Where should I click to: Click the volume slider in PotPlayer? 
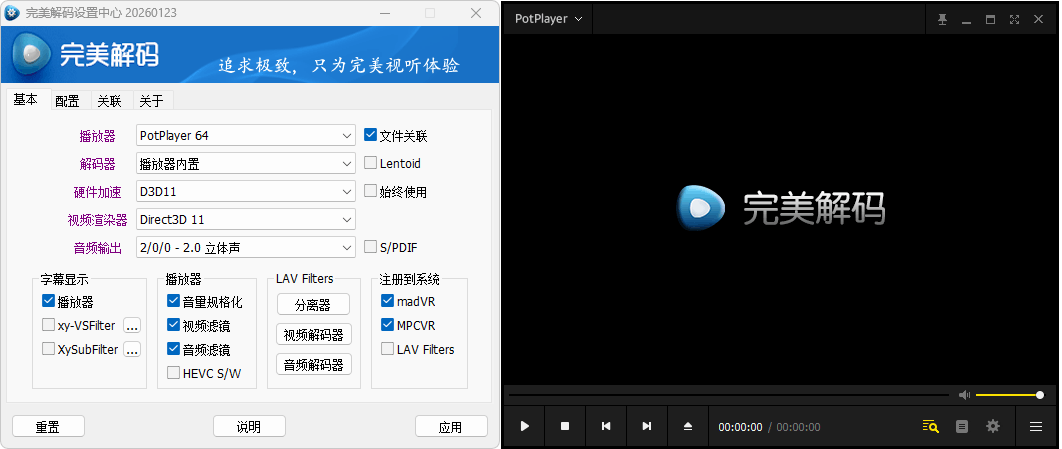1008,395
